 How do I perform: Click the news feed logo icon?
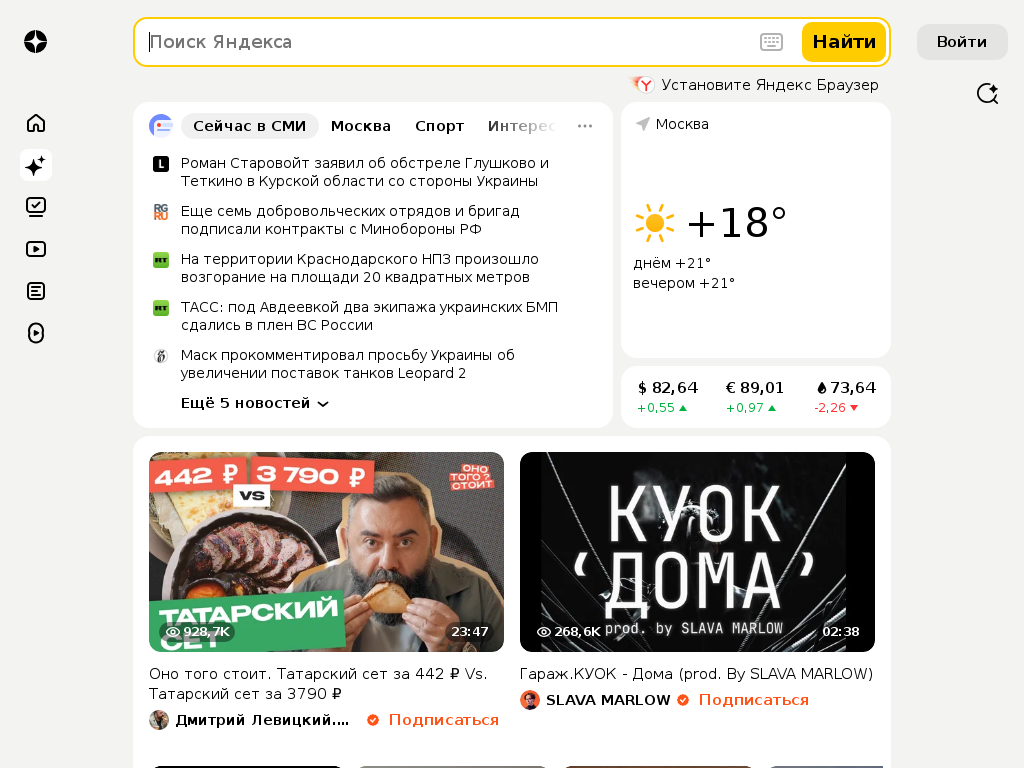click(161, 125)
